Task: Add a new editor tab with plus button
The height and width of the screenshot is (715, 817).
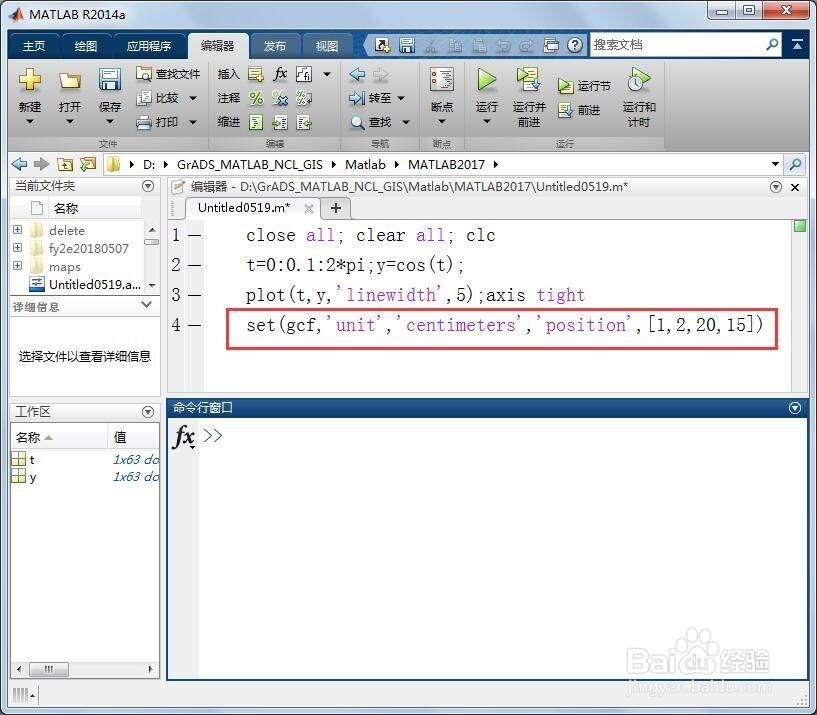Action: tap(336, 208)
